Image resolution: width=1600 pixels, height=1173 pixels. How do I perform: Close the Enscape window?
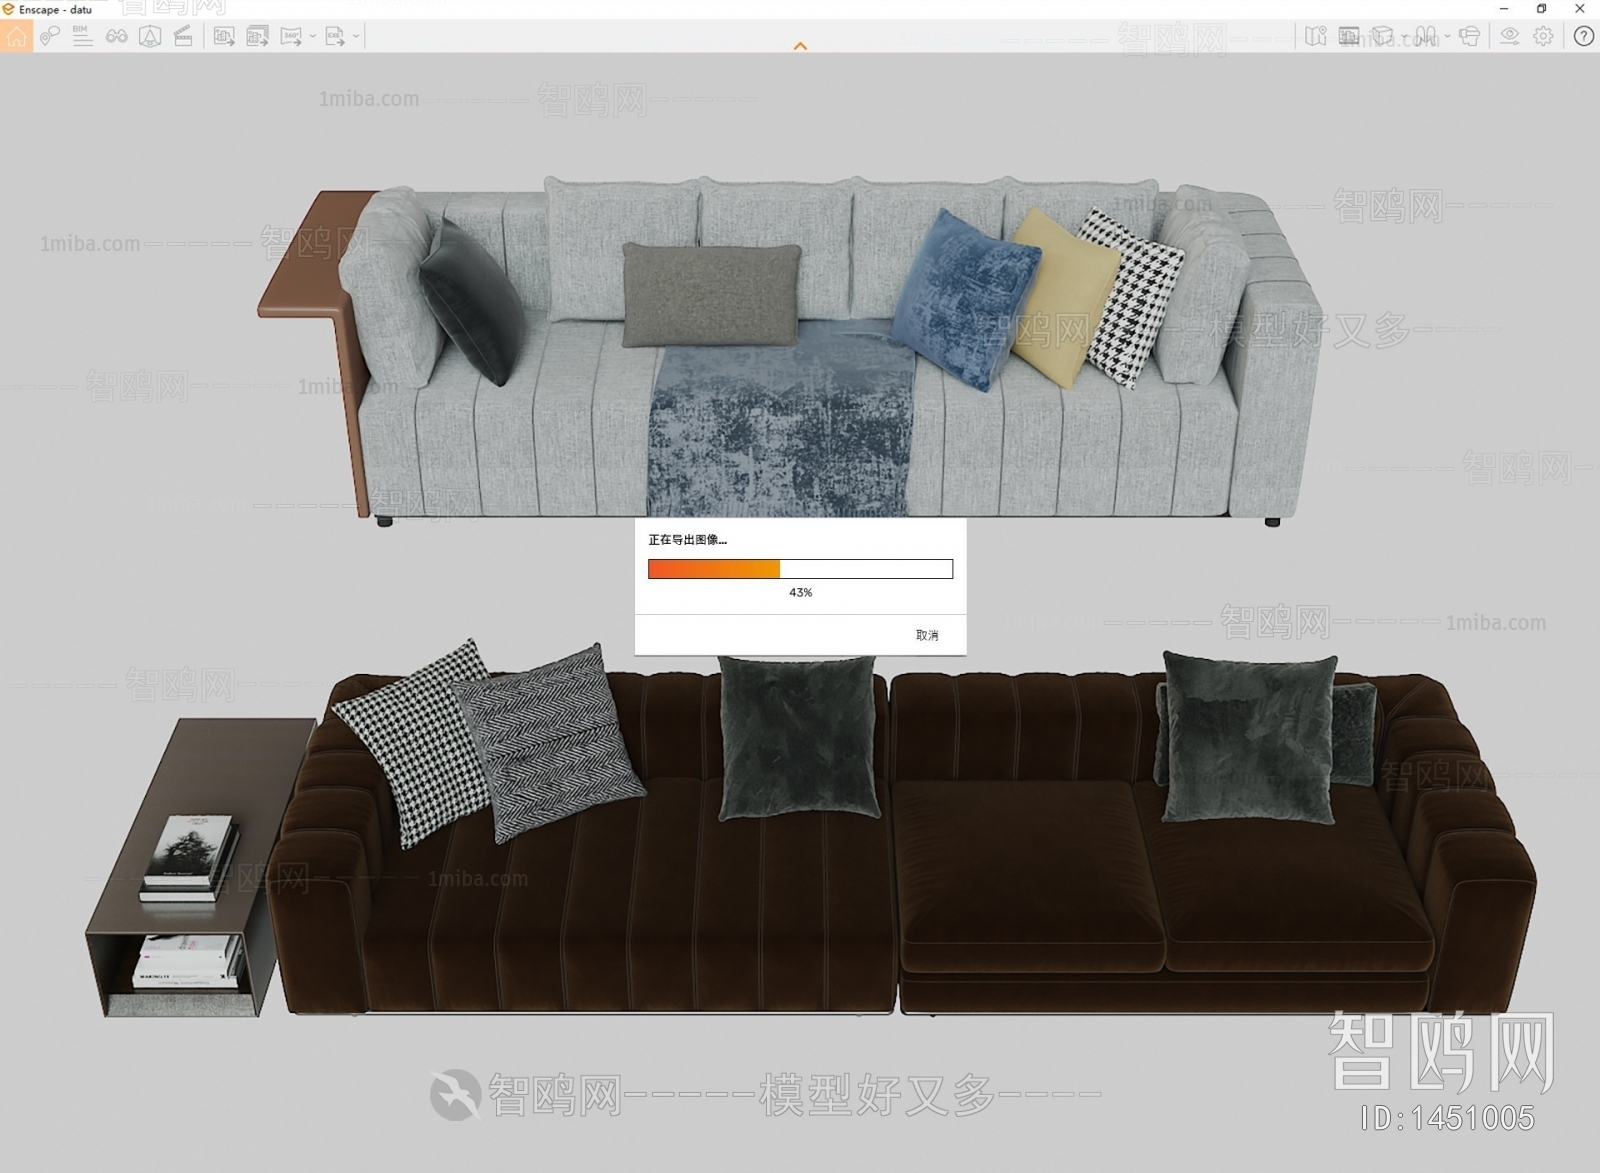click(1580, 9)
